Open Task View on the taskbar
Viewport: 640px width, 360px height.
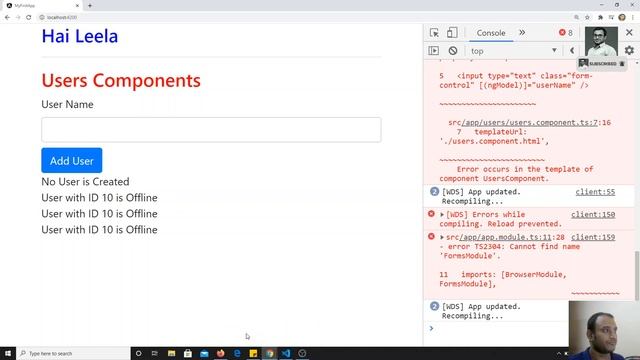click(x=155, y=353)
